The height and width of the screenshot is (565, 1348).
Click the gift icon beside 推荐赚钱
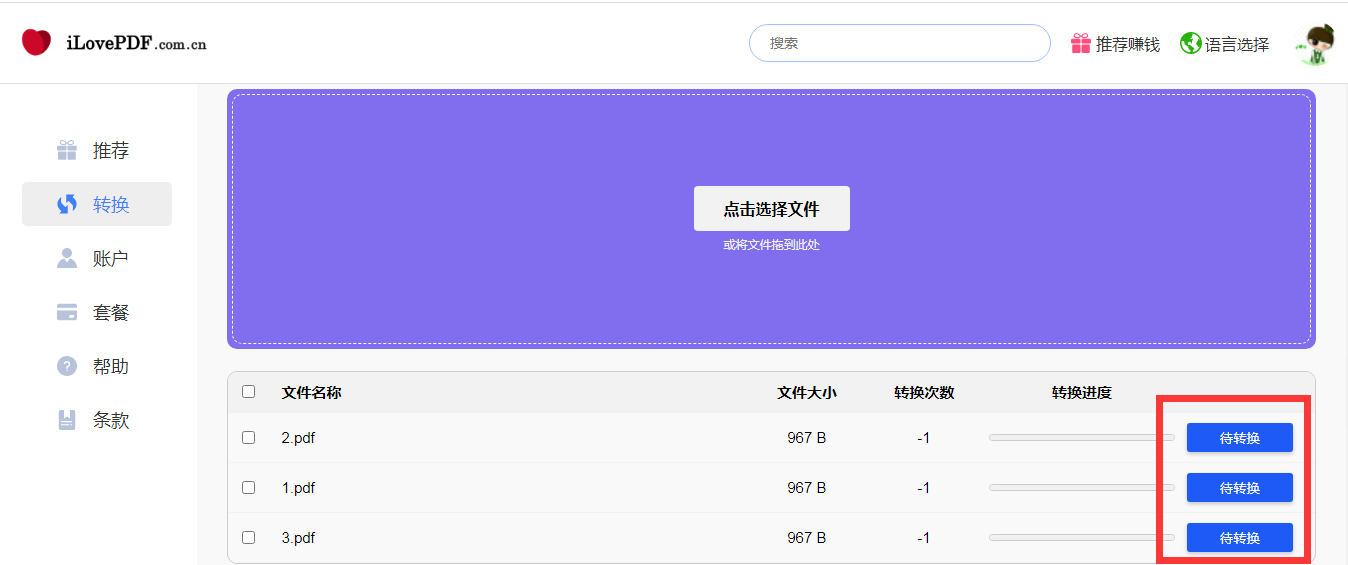tap(1080, 44)
